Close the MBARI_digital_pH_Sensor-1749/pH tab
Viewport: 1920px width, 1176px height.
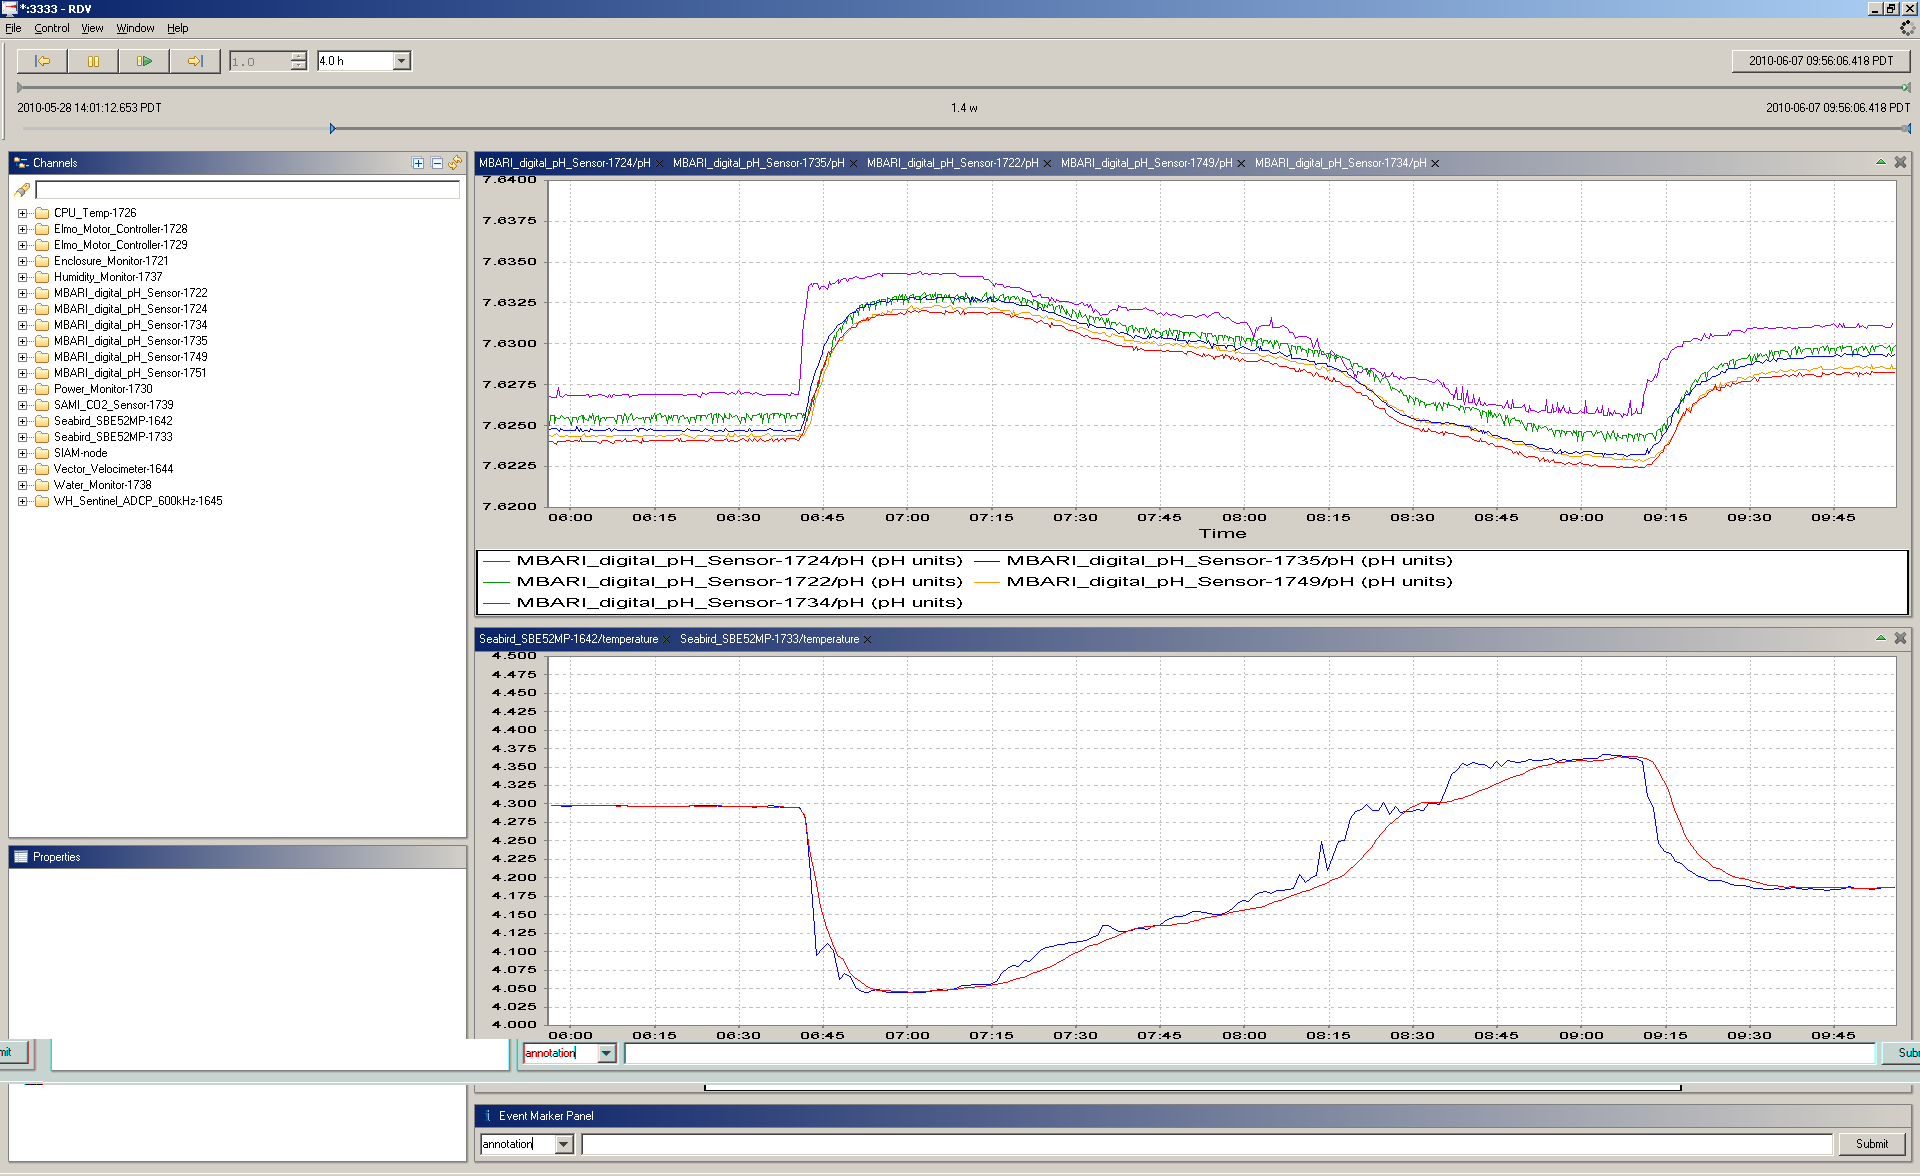tap(1241, 164)
